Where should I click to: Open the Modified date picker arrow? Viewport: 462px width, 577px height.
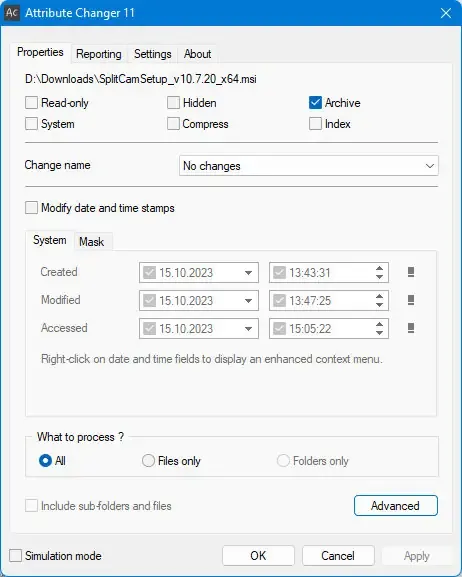coord(248,301)
